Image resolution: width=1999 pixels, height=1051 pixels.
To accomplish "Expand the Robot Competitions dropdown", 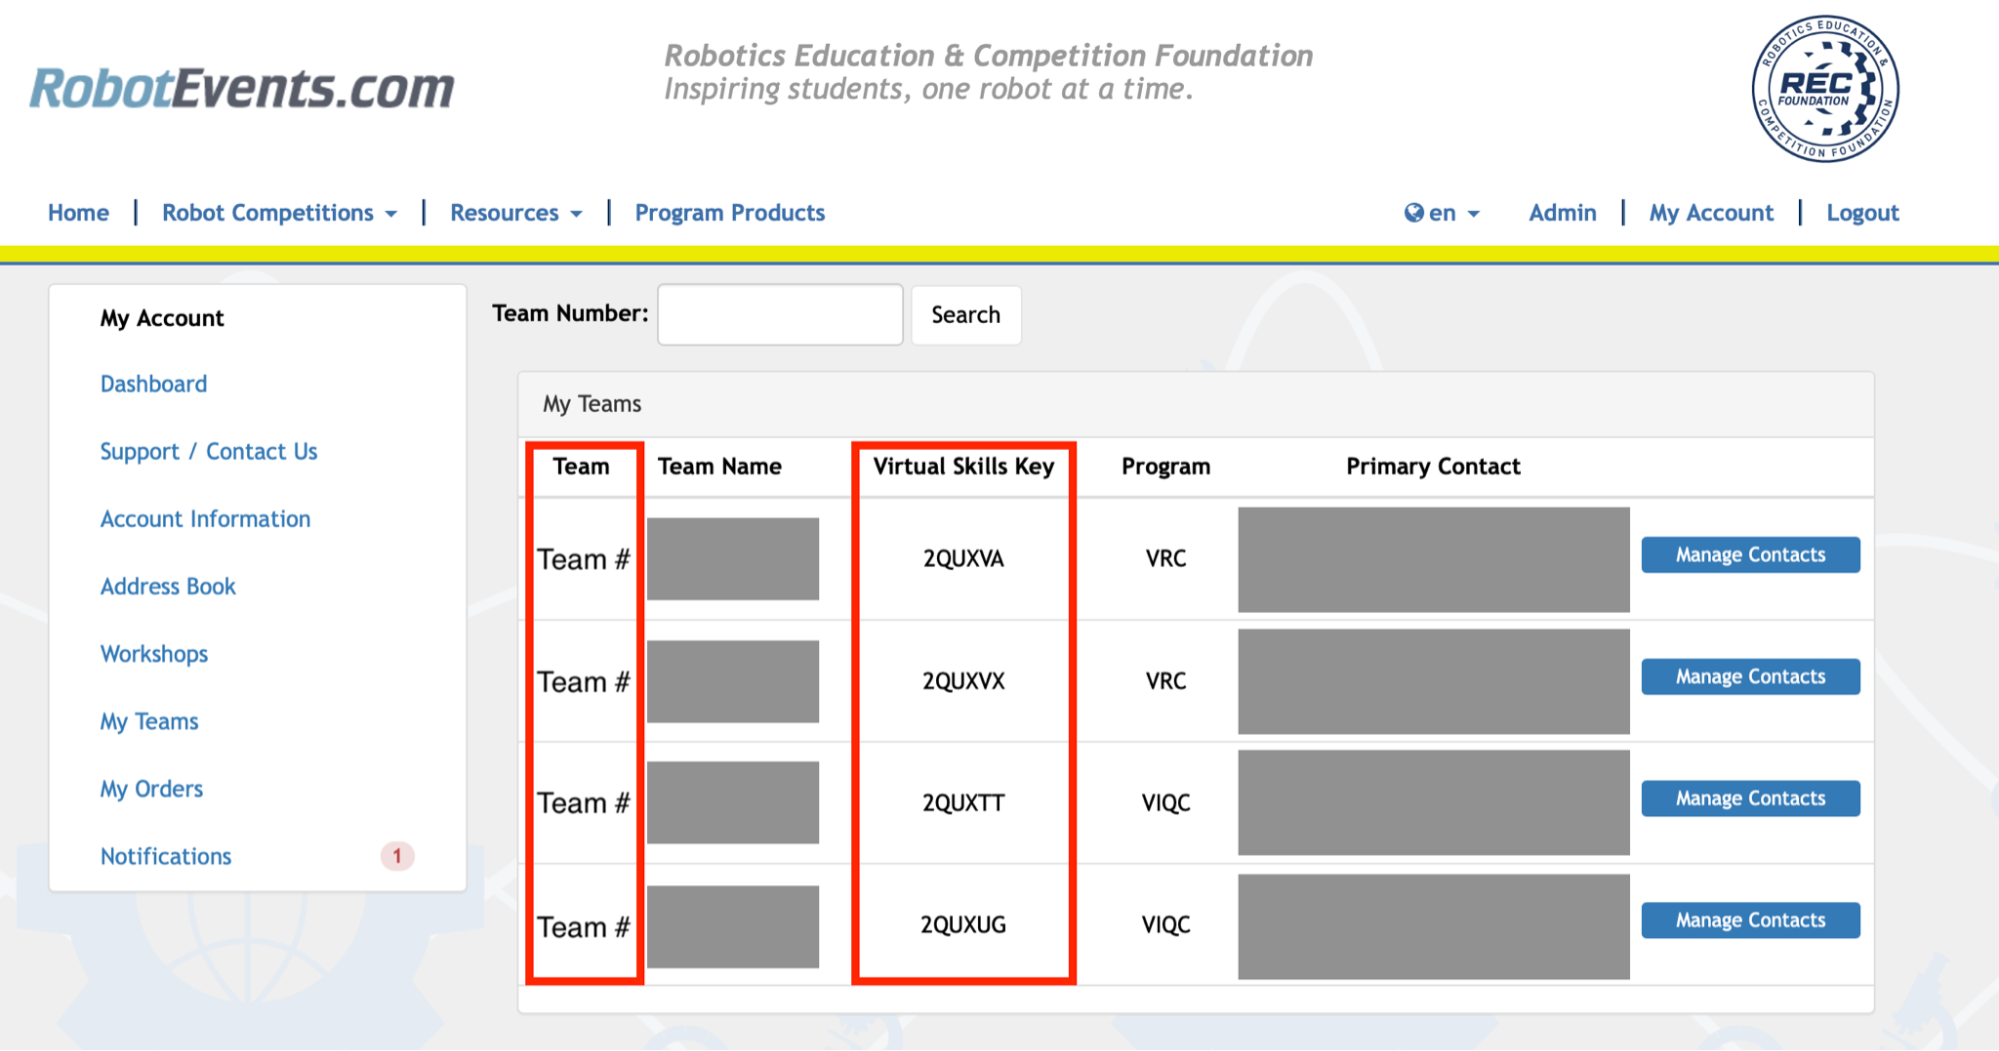I will pos(279,213).
